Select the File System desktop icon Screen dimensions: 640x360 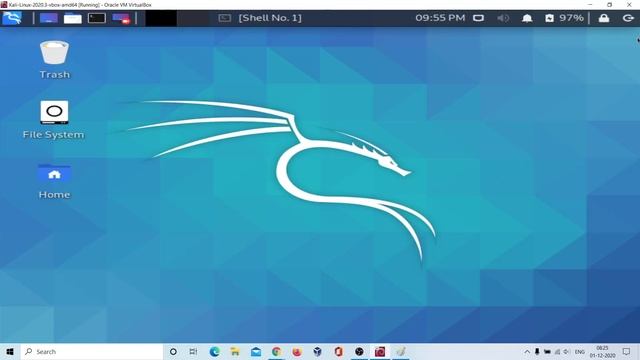(x=53, y=120)
